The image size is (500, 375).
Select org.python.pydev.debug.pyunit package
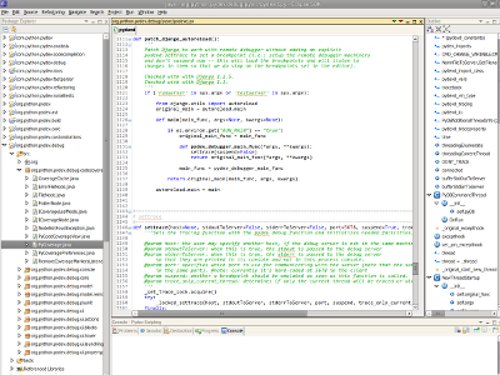[x=59, y=303]
